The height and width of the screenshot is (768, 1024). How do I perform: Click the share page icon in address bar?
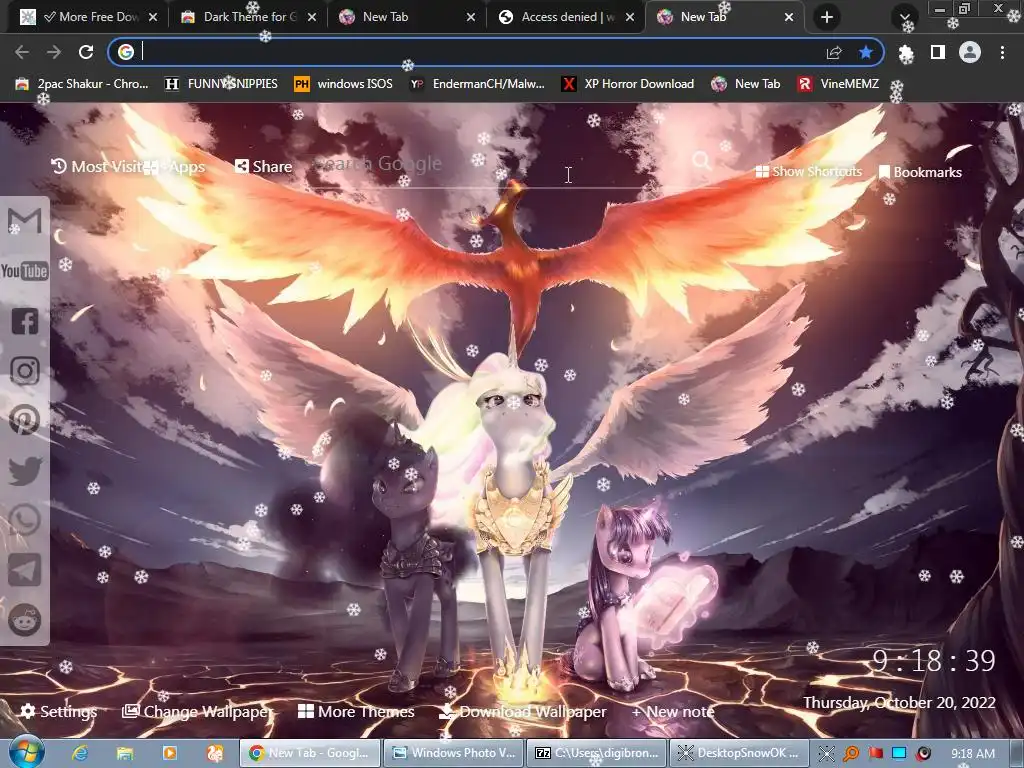click(x=834, y=52)
